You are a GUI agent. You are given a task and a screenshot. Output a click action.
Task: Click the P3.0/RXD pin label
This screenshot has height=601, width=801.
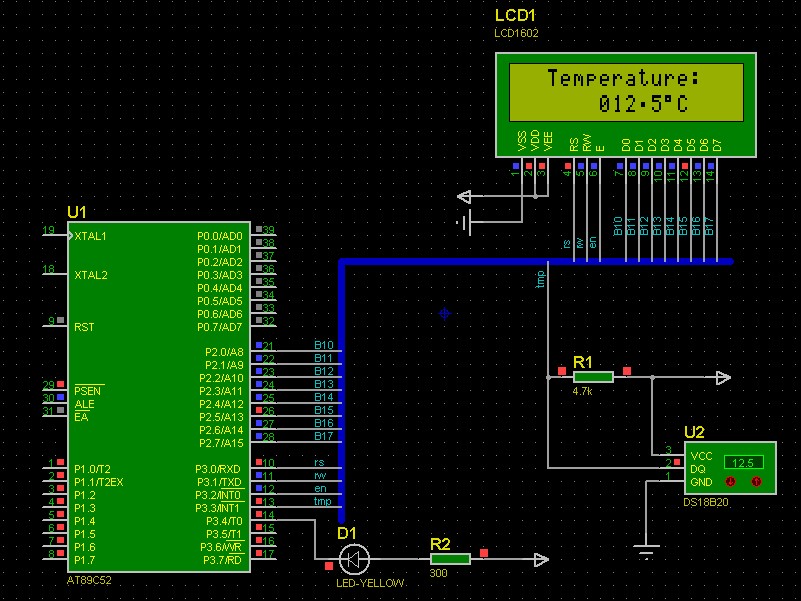(x=218, y=469)
